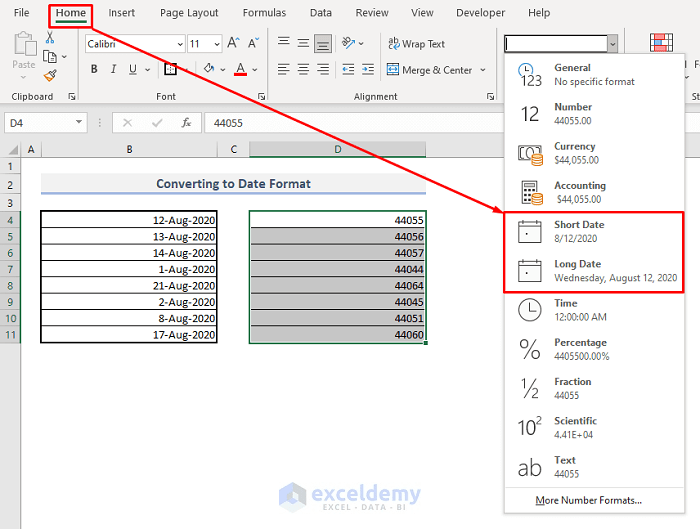
Task: Click the Middle Align icon
Action: coord(303,43)
